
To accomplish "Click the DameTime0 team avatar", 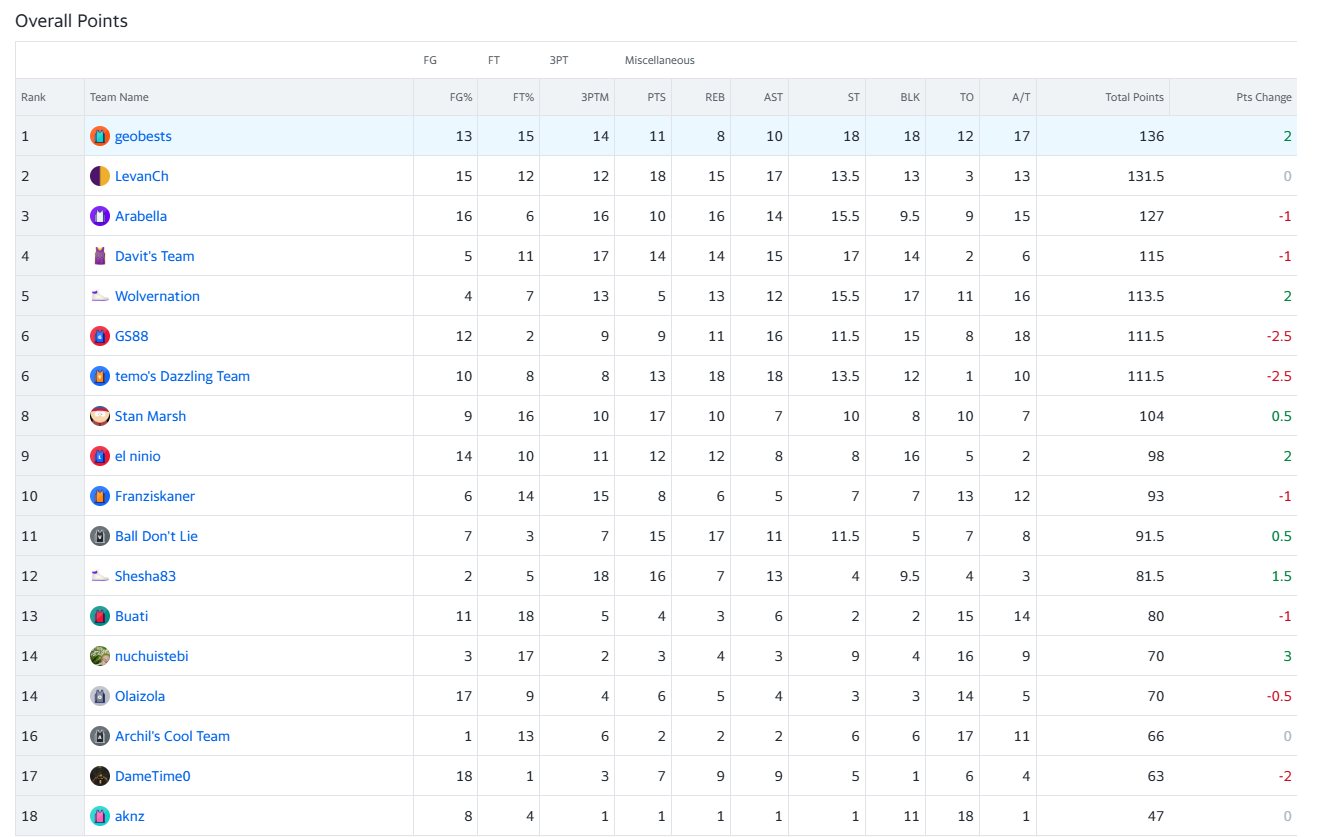I will coord(99,776).
